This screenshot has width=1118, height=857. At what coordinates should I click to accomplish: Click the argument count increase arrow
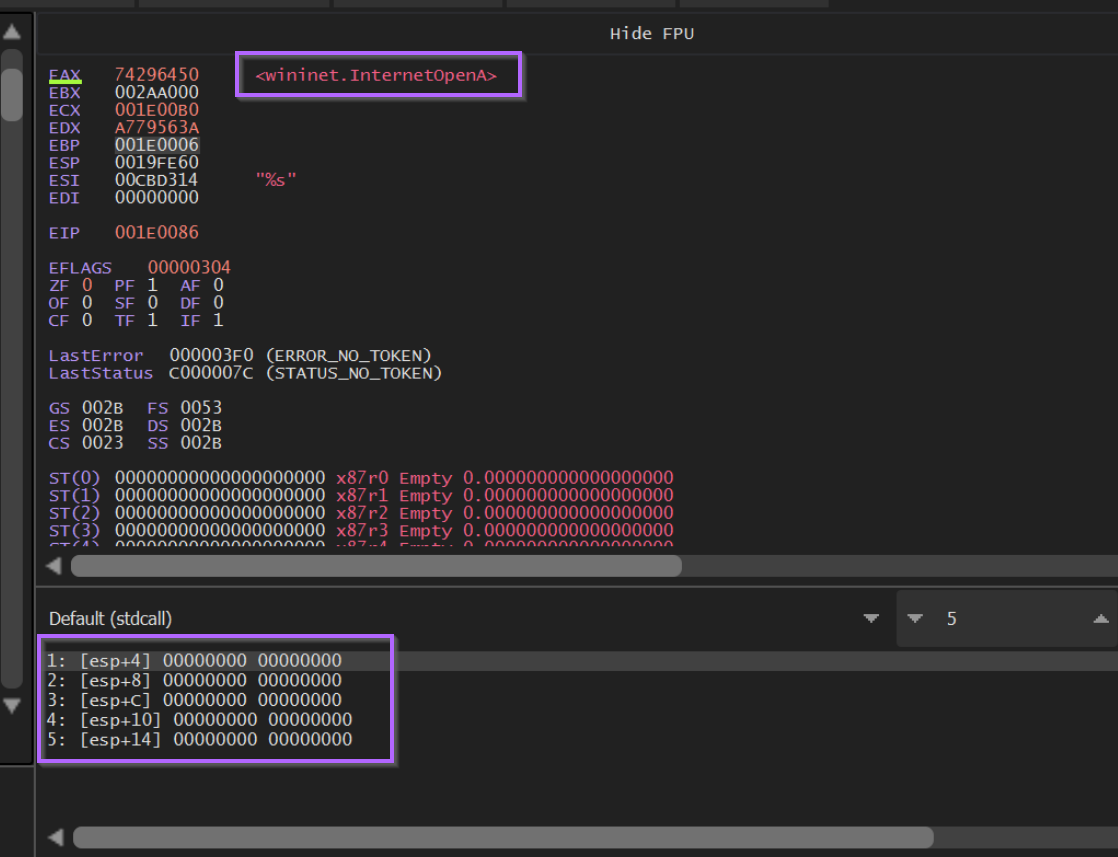coord(1102,619)
